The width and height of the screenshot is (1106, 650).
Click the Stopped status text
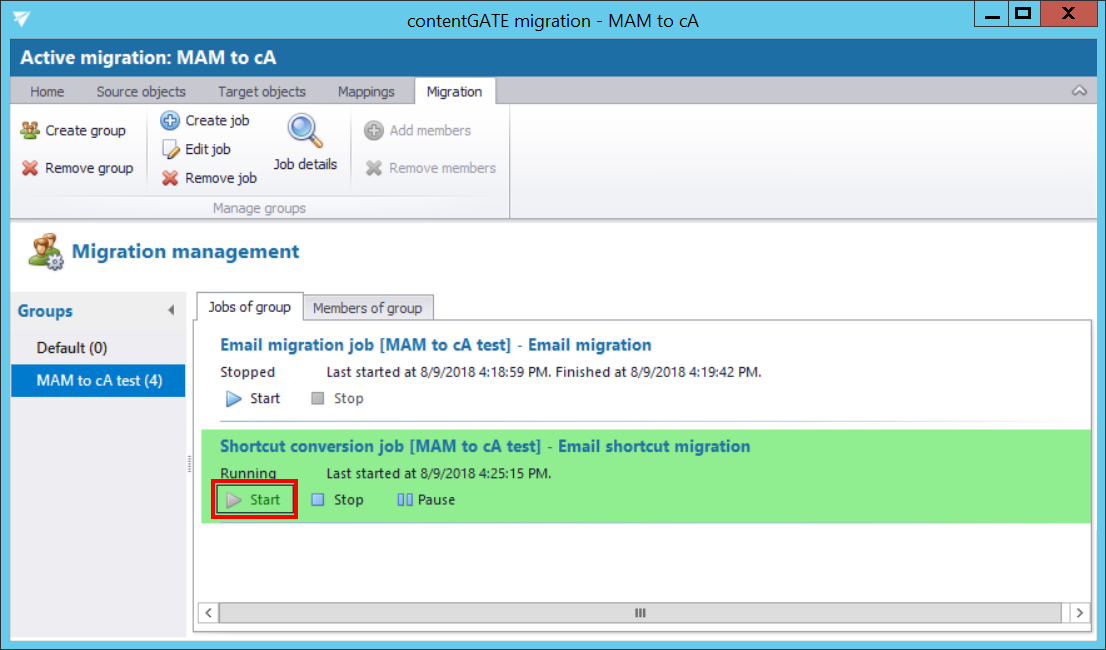(x=247, y=372)
